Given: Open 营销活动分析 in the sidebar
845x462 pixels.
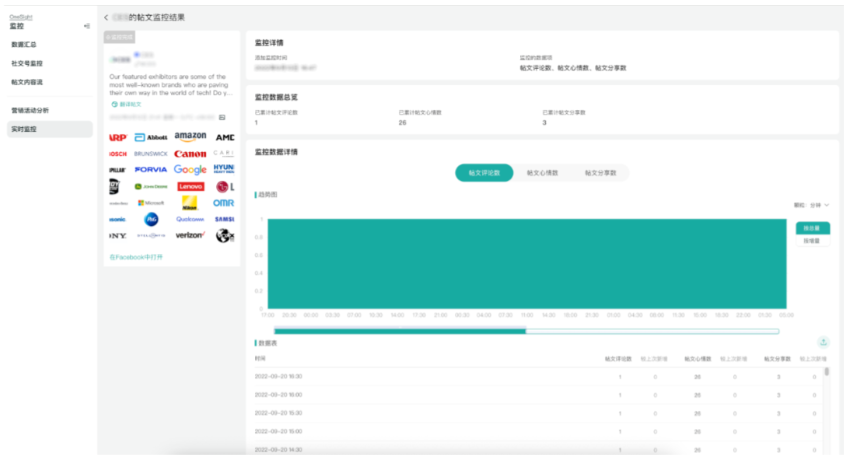Looking at the screenshot, I should (30, 111).
